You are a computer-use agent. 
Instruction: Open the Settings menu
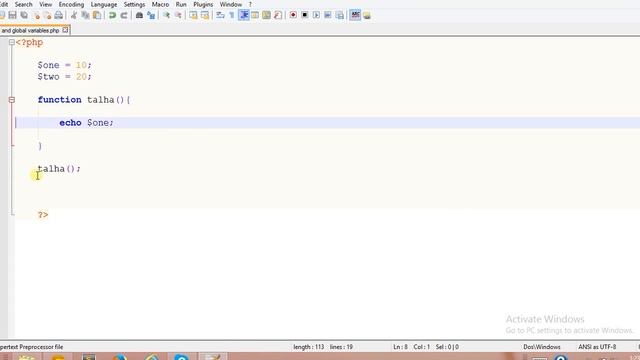point(134,4)
